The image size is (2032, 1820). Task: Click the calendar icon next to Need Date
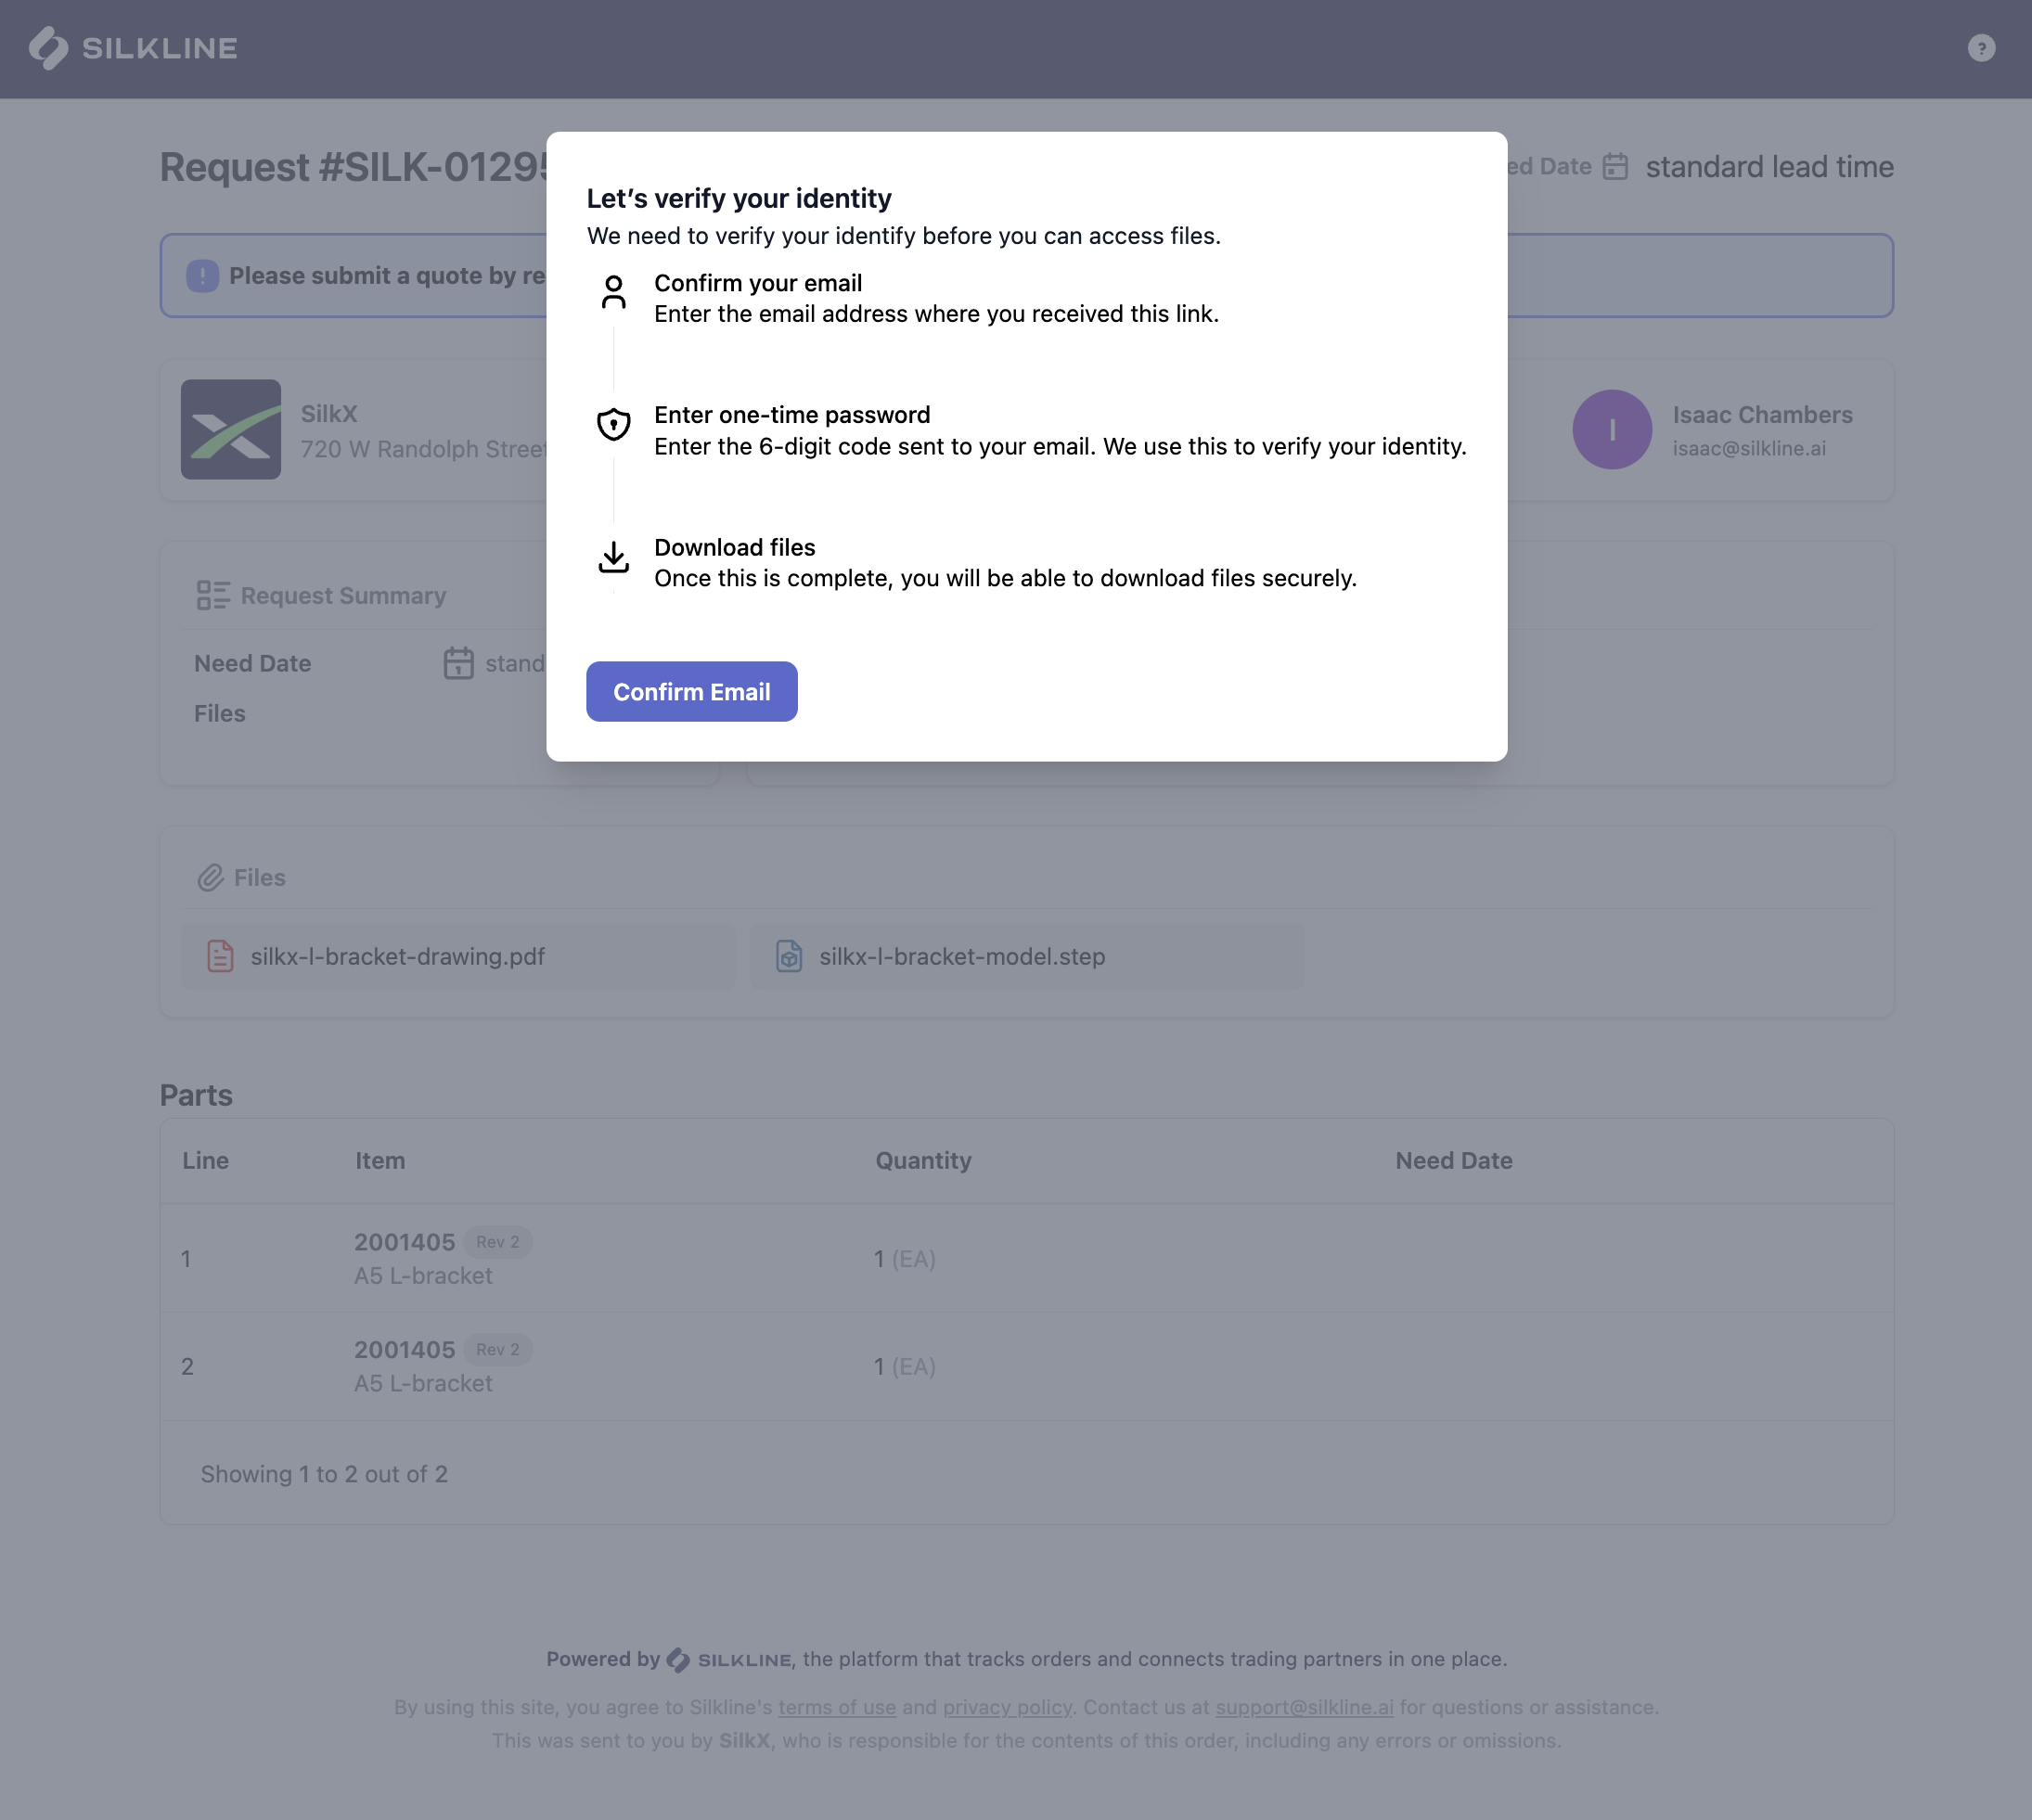(458, 663)
